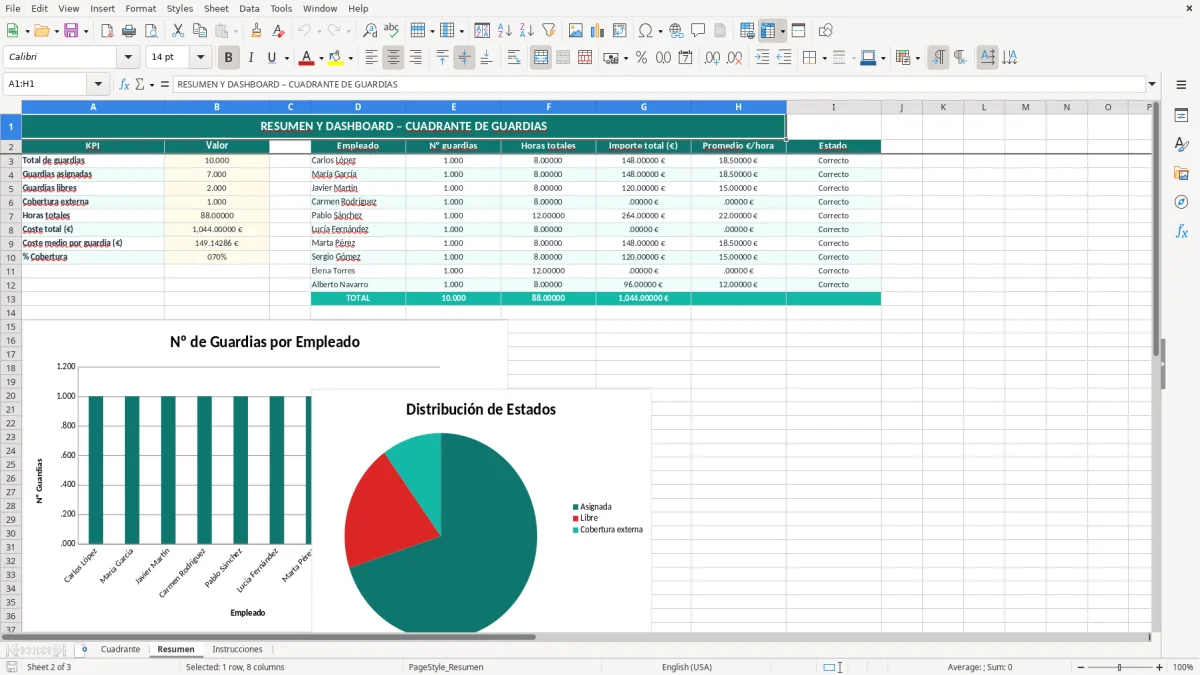
Task: Expand the Name Box dropdown
Action: (x=98, y=84)
